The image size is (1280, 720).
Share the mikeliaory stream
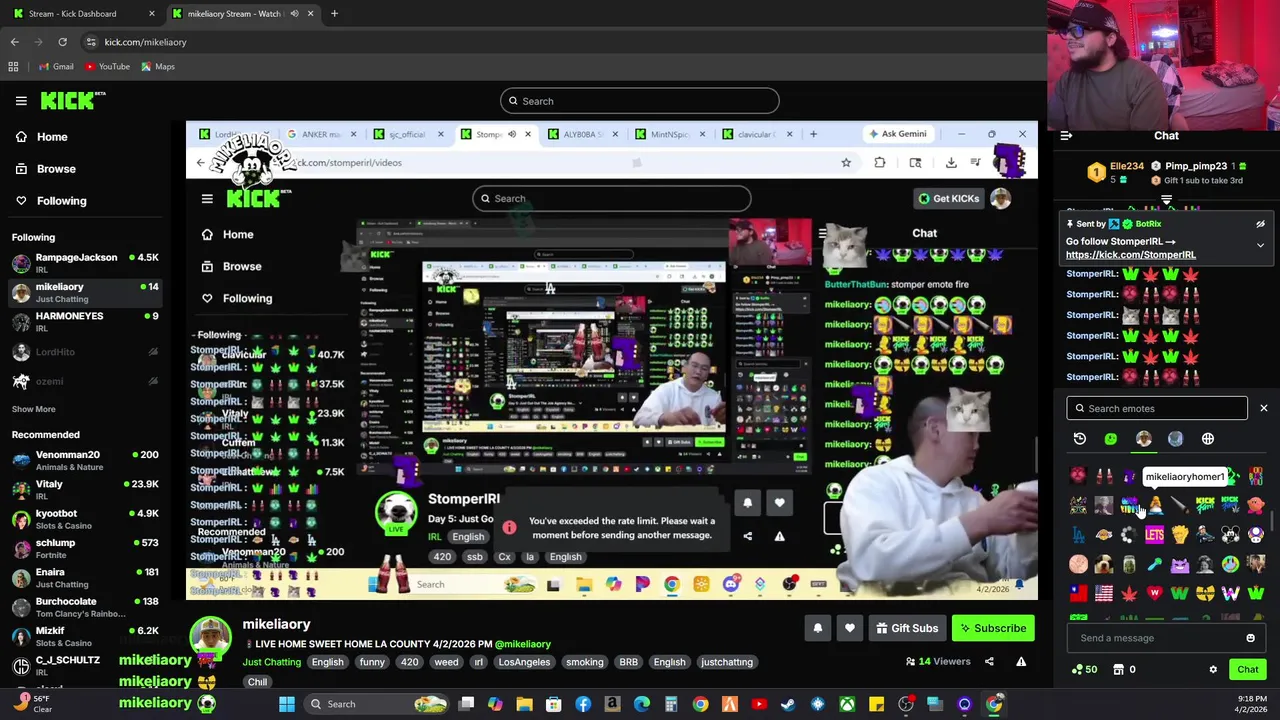point(989,661)
